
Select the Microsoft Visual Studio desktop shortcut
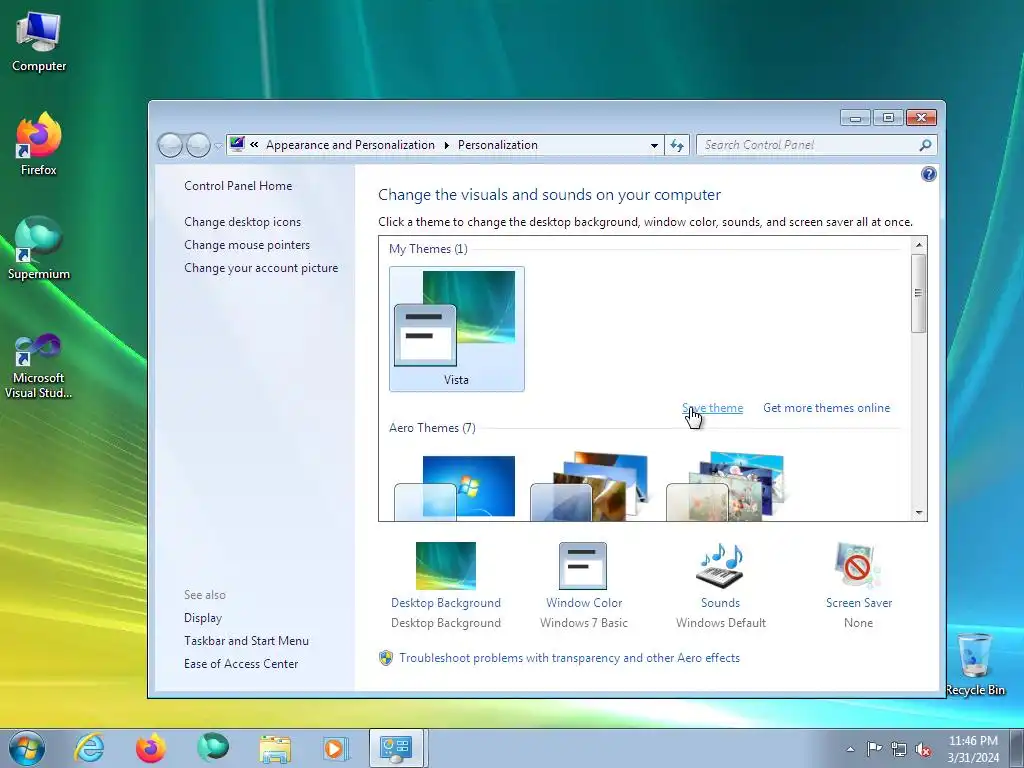(x=39, y=366)
